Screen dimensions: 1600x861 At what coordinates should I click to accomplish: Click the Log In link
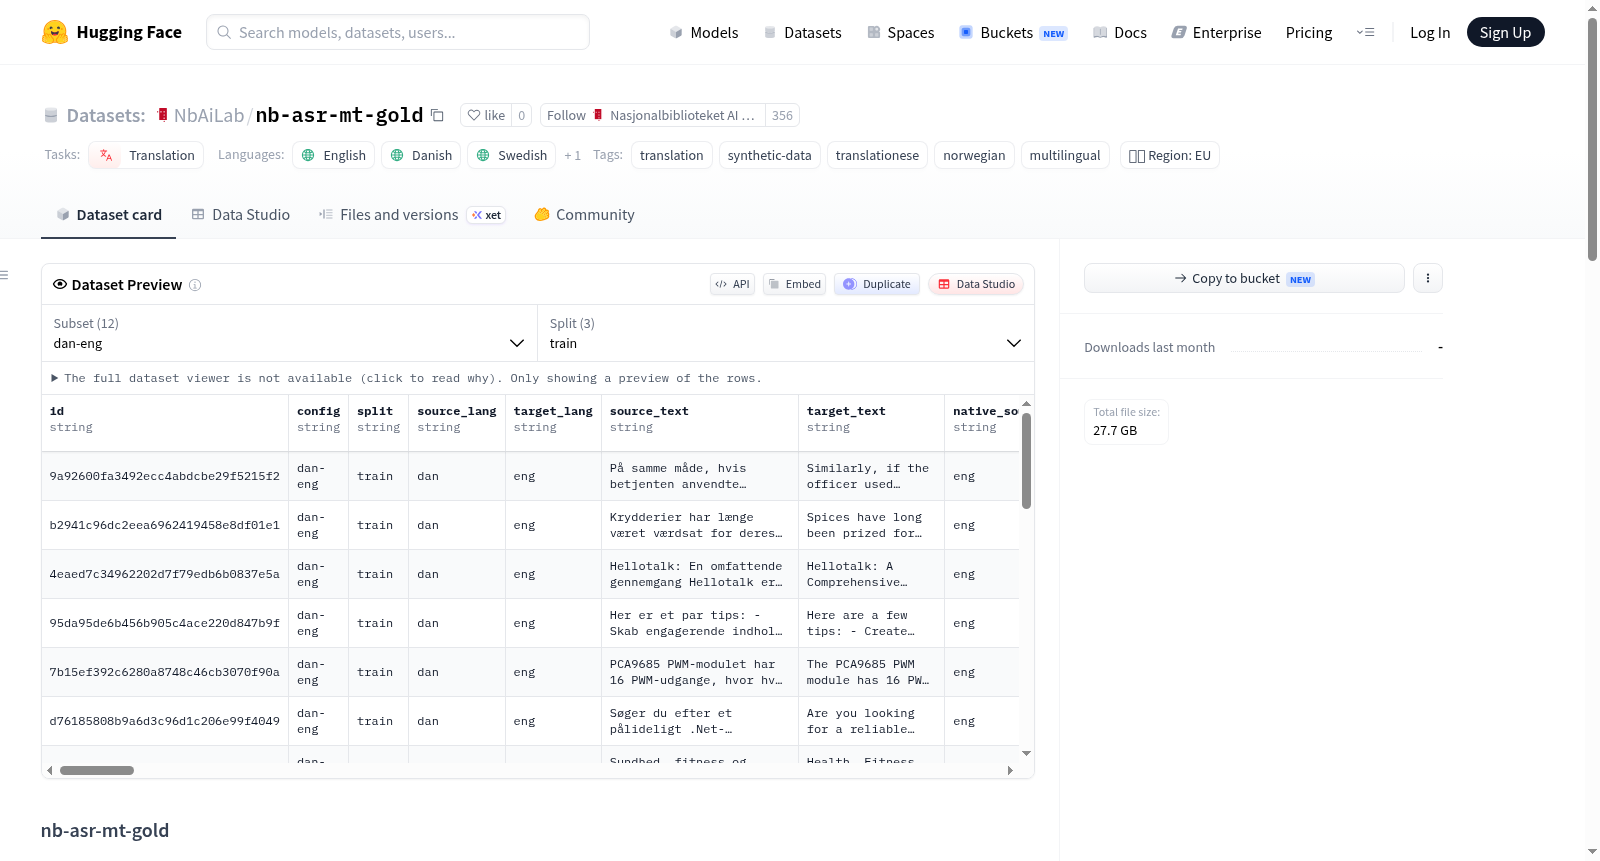[1430, 32]
